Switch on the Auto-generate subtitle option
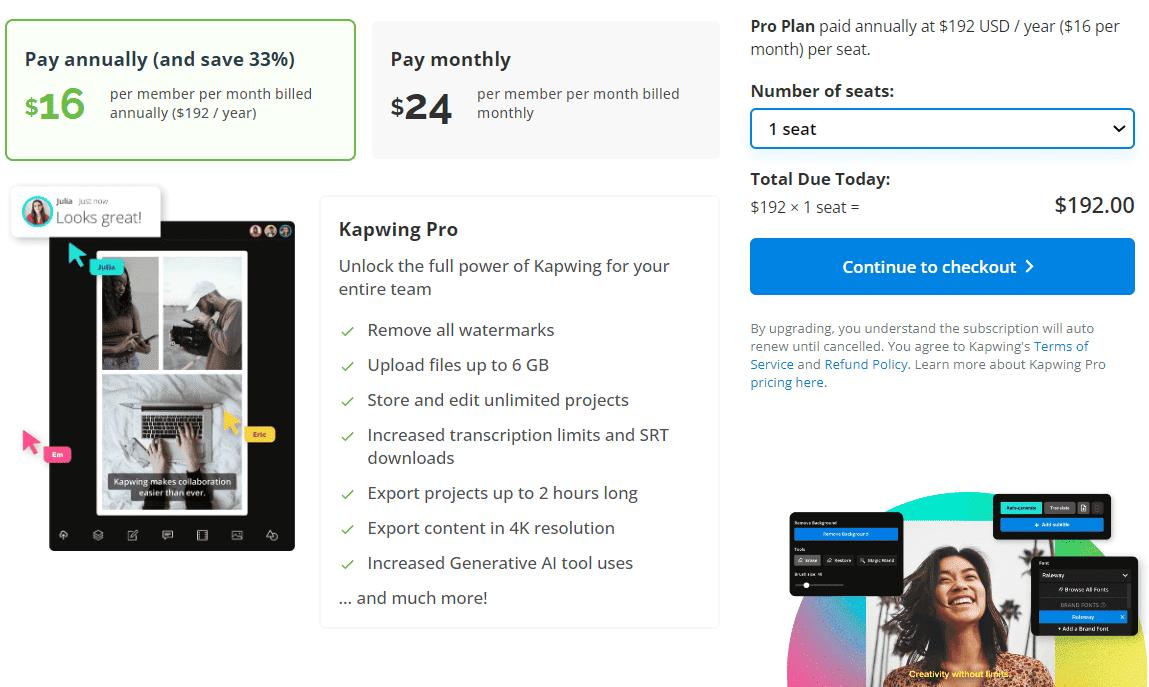The width and height of the screenshot is (1149, 687). point(1020,508)
